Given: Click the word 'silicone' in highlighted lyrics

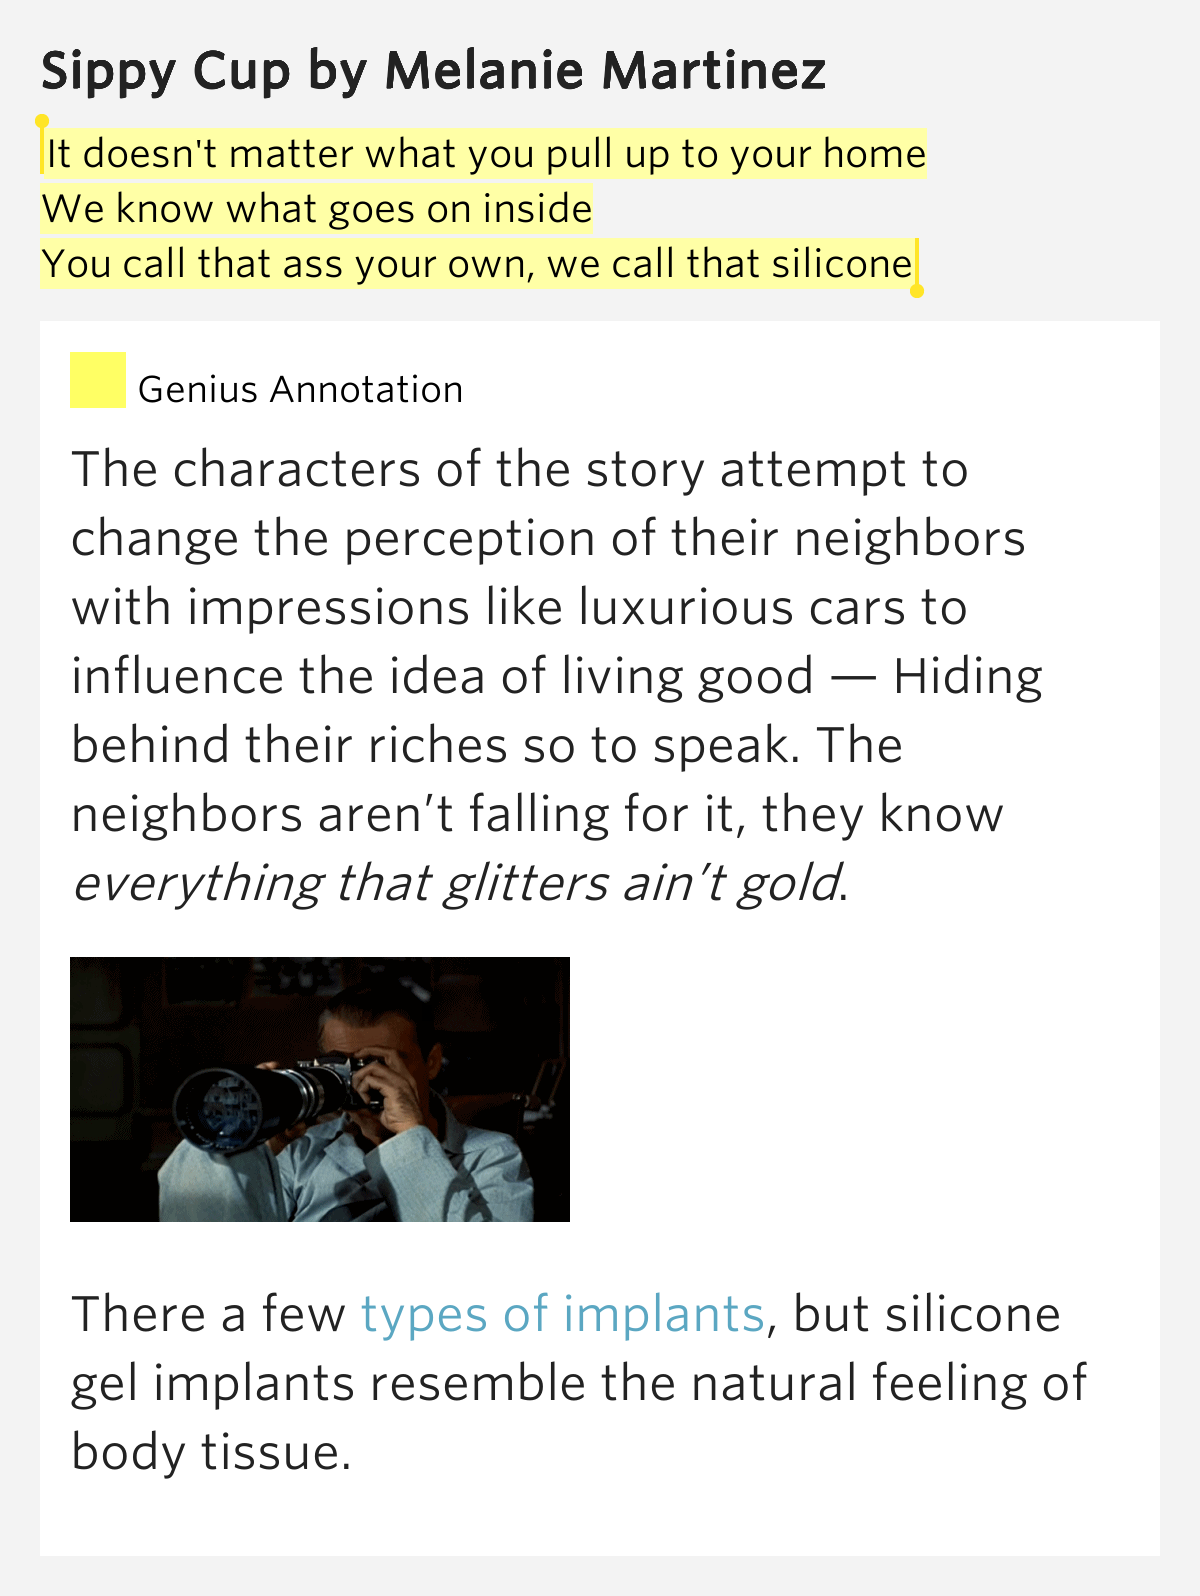Looking at the screenshot, I should (842, 264).
